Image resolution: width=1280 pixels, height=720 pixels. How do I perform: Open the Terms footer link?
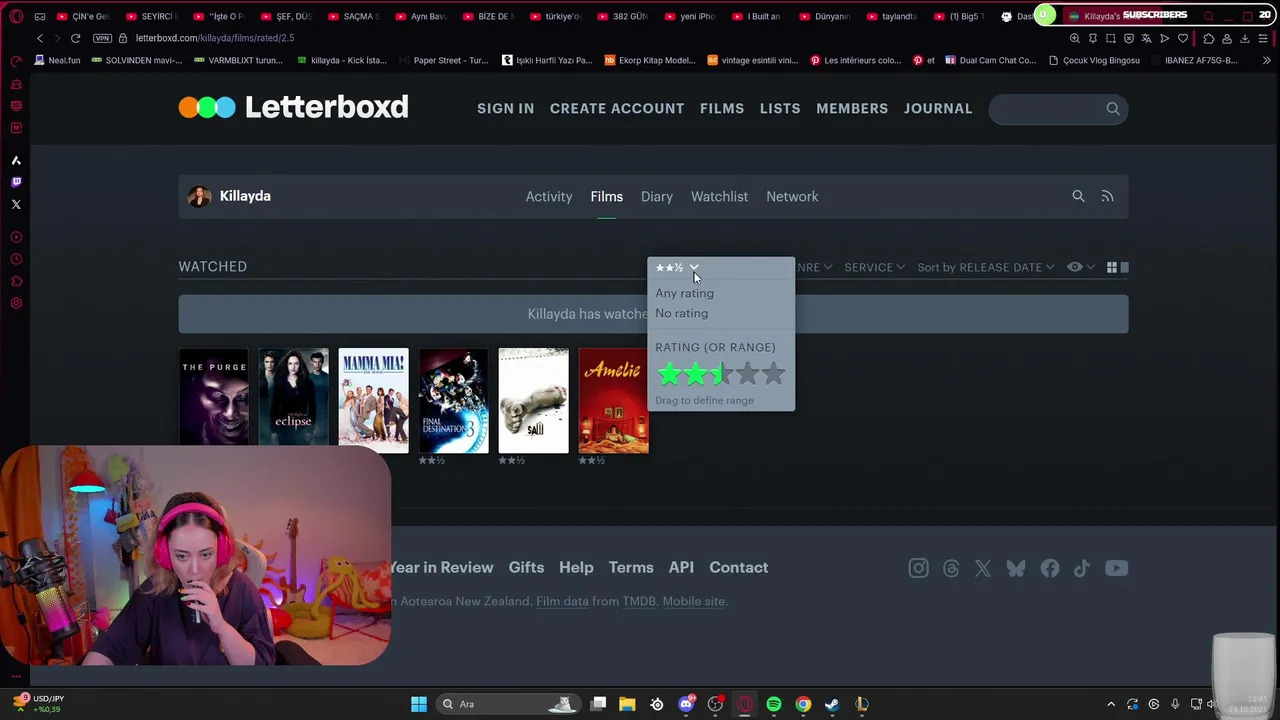(x=631, y=567)
